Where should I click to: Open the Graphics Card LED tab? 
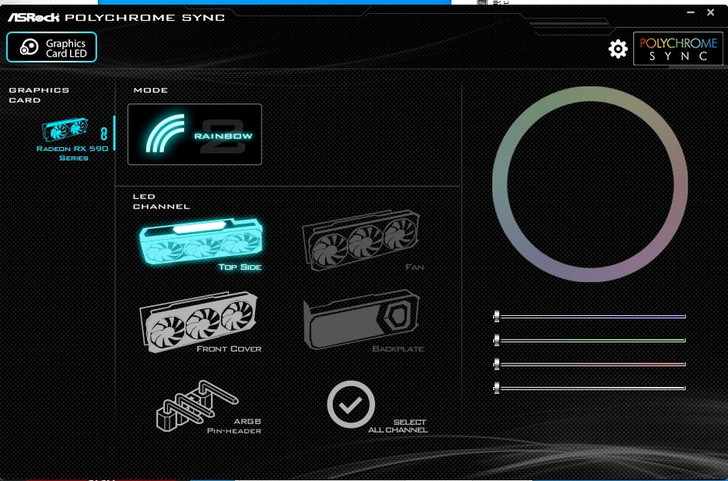52,47
